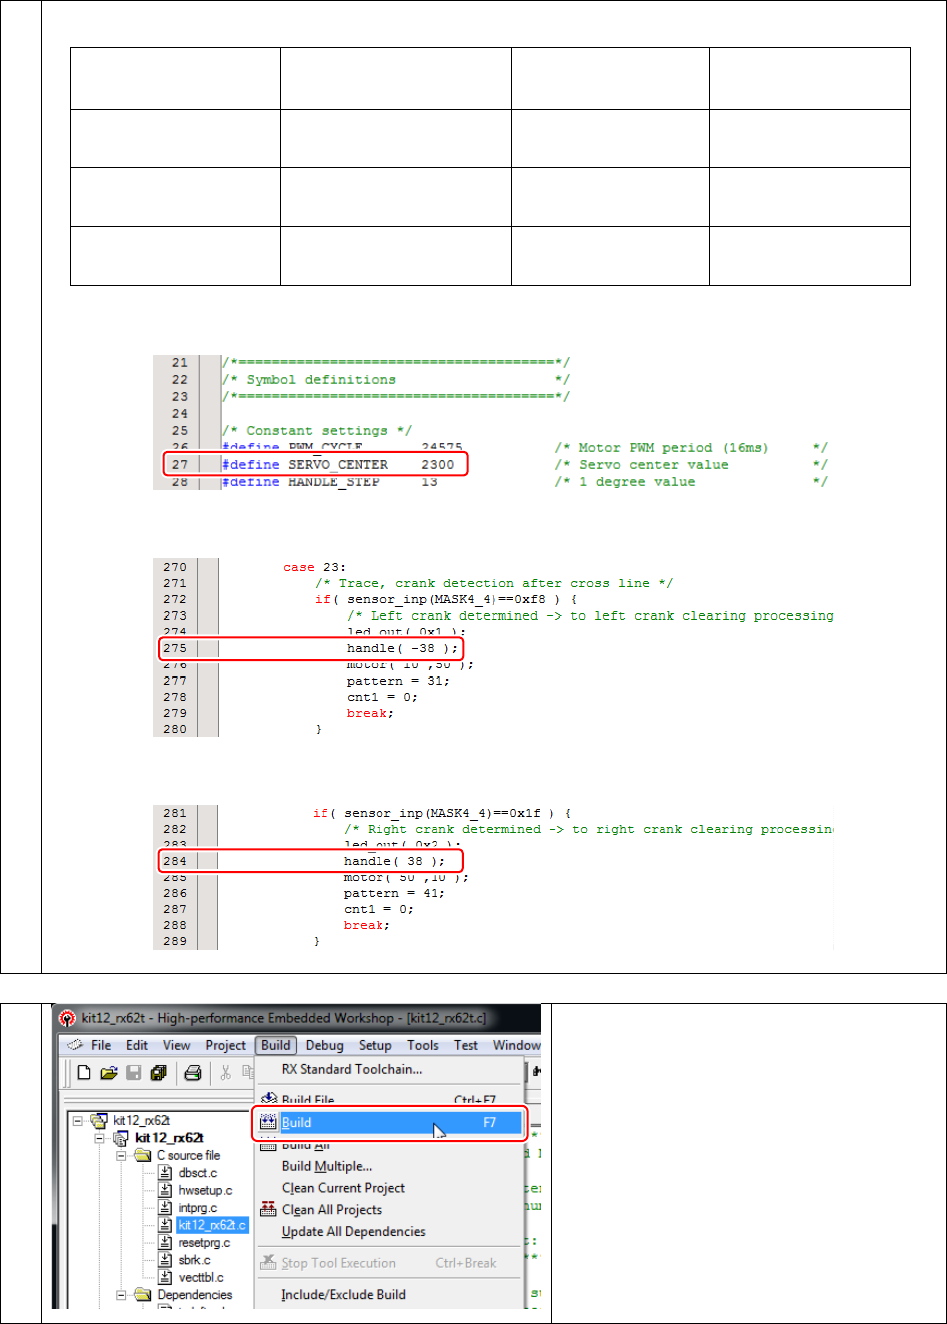Viewport: 947px width, 1324px height.
Task: Click '#define HANDLE_STEP 13' code line
Action: pos(330,482)
